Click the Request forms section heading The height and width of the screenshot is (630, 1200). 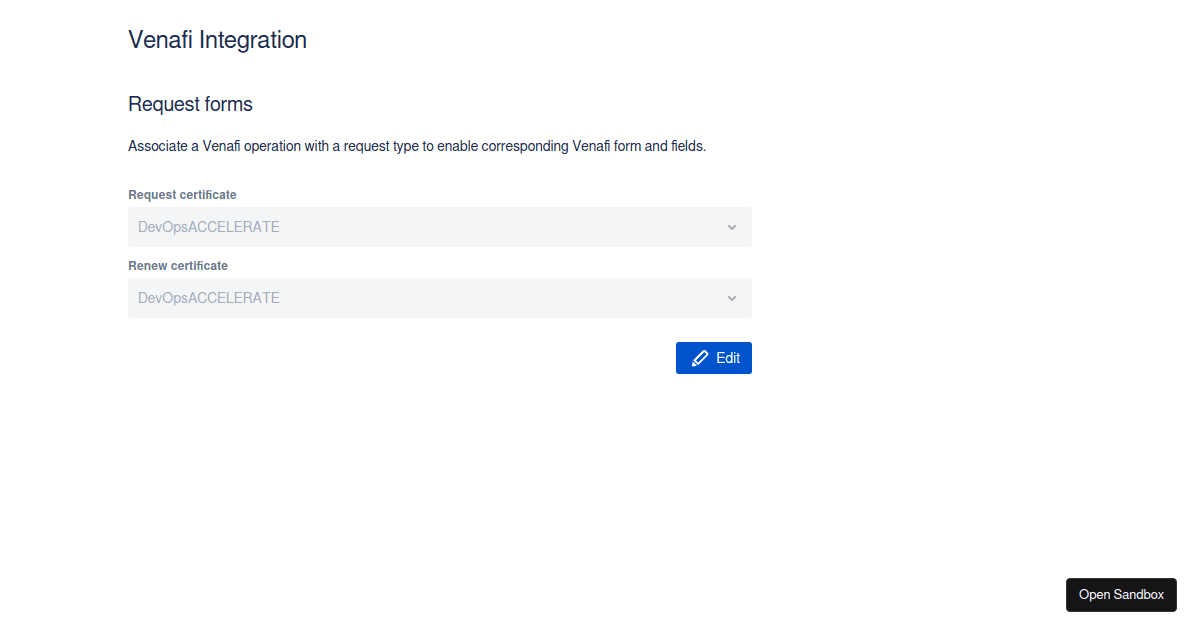point(190,104)
